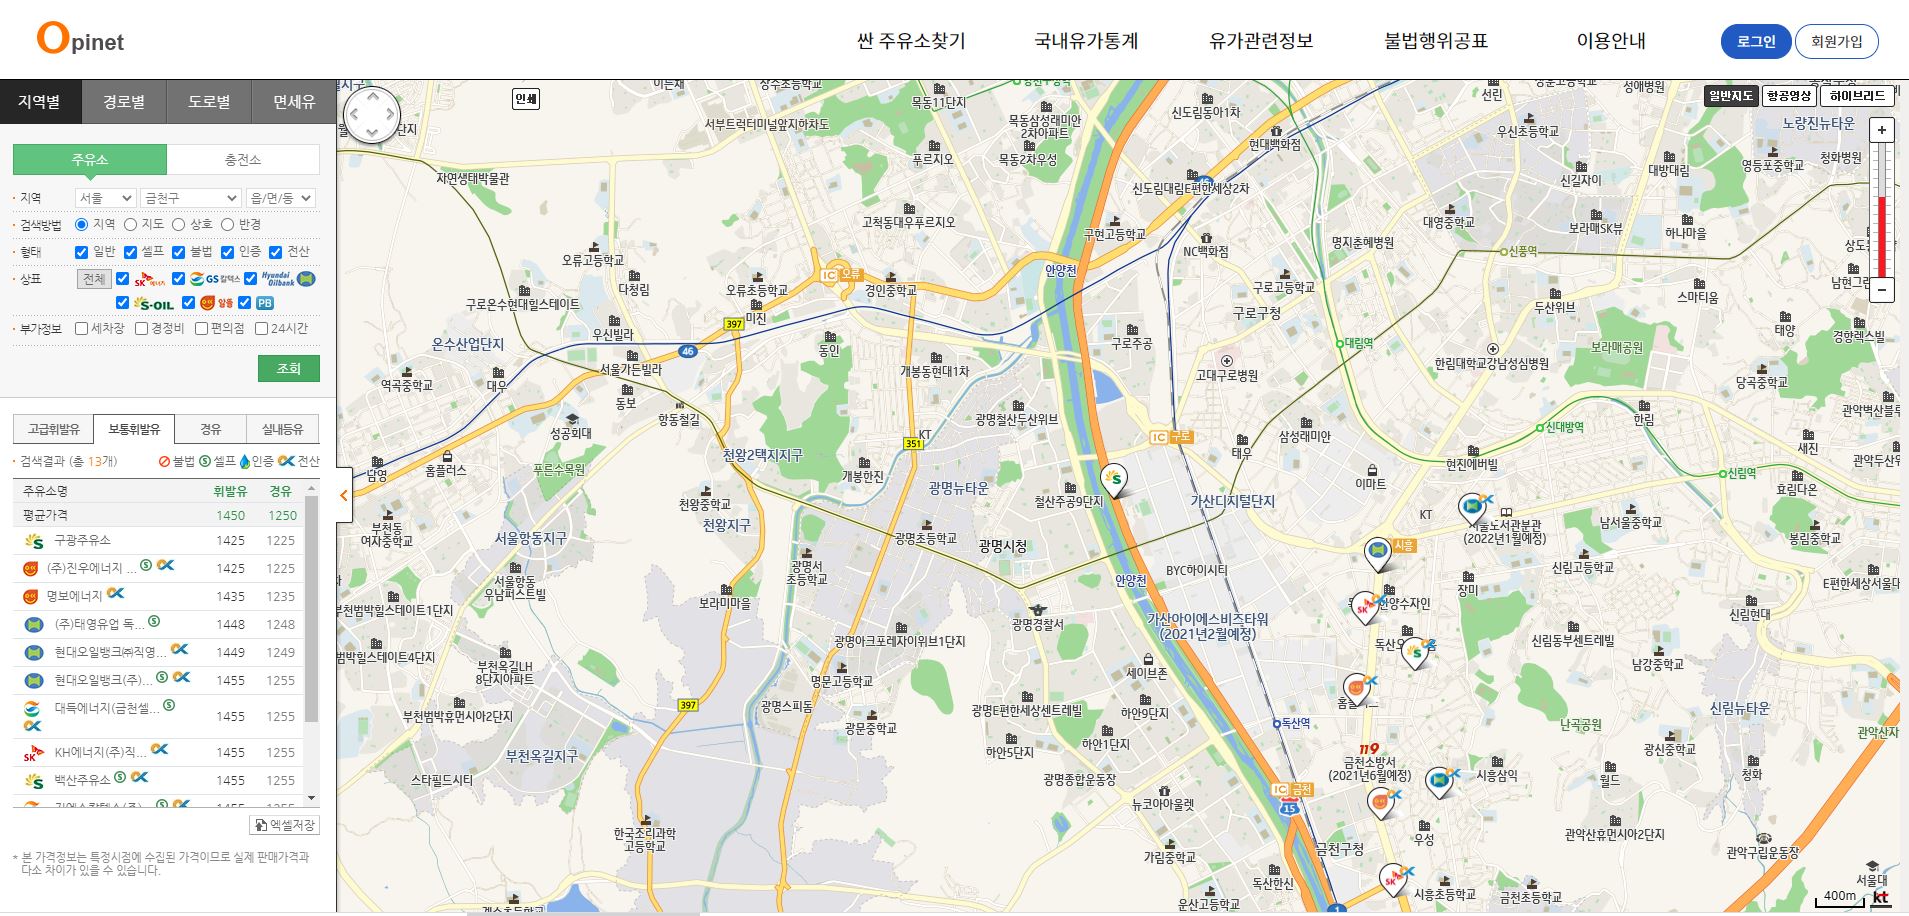Click the 휘발유 column header

tap(230, 491)
